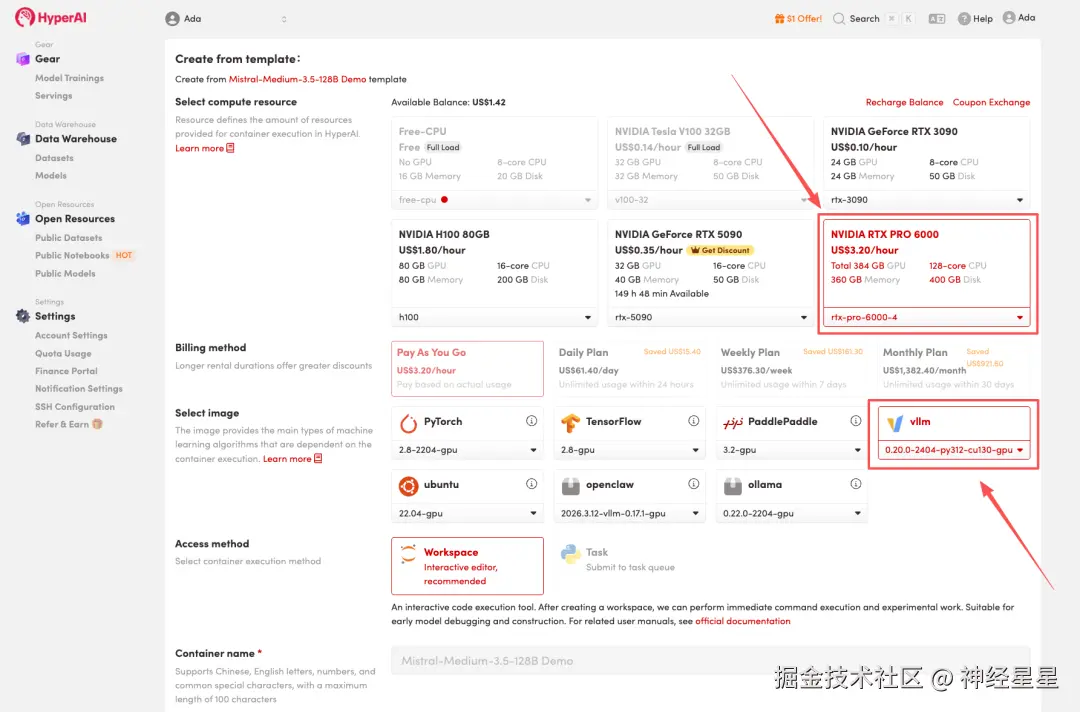Click the ollama info icon
Image resolution: width=1080 pixels, height=712 pixels.
(x=855, y=484)
